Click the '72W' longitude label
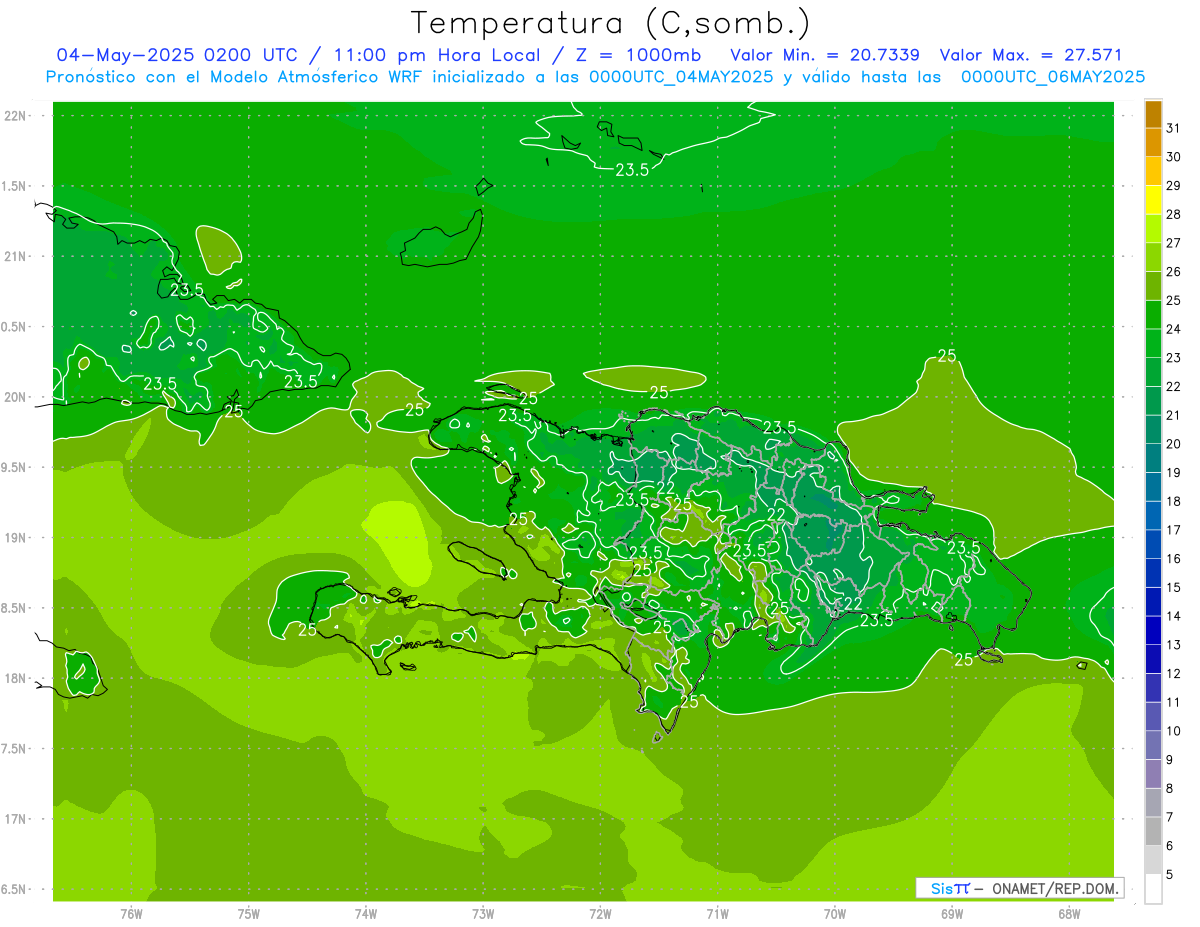Viewport: 1200px width, 927px height. click(600, 914)
